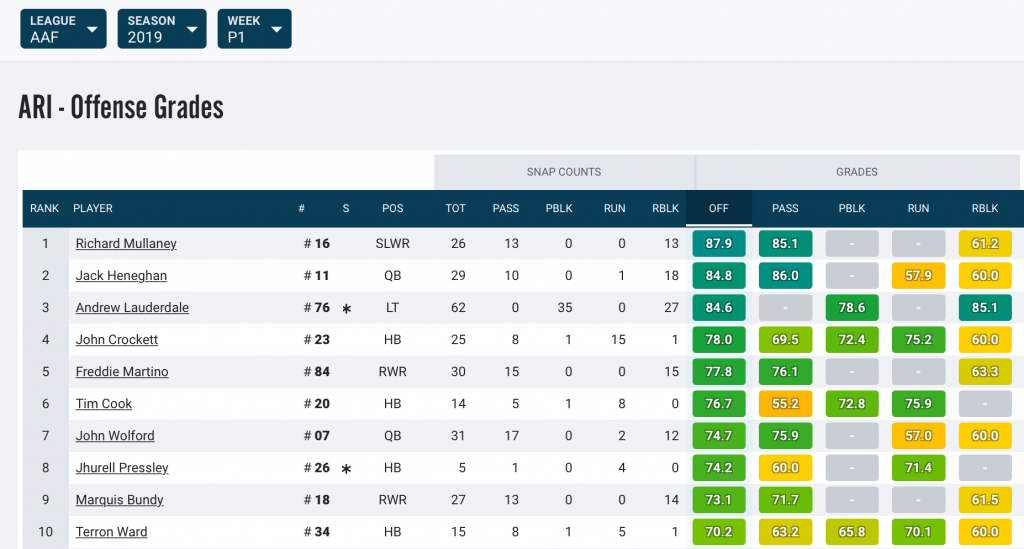Viewport: 1024px width, 549px height.
Task: Click Jhurell Pressley's 71.4 run grade
Action: [918, 467]
